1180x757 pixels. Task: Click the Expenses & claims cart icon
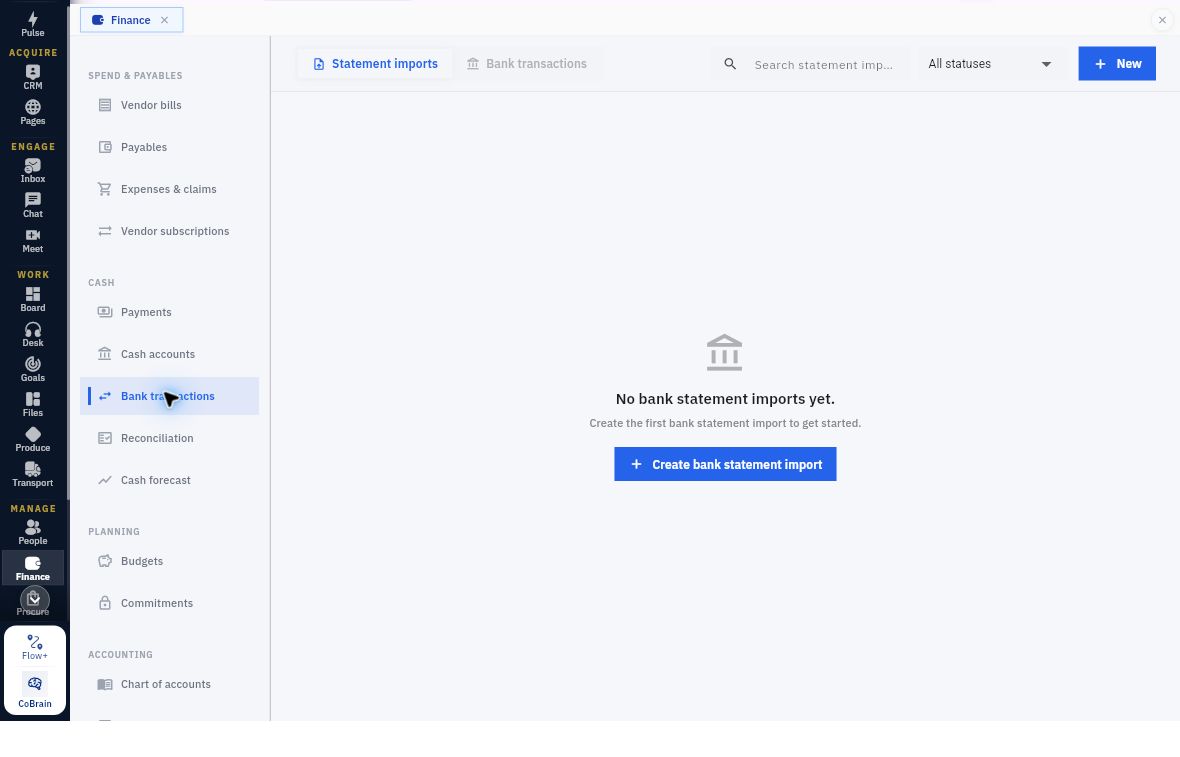(x=105, y=189)
